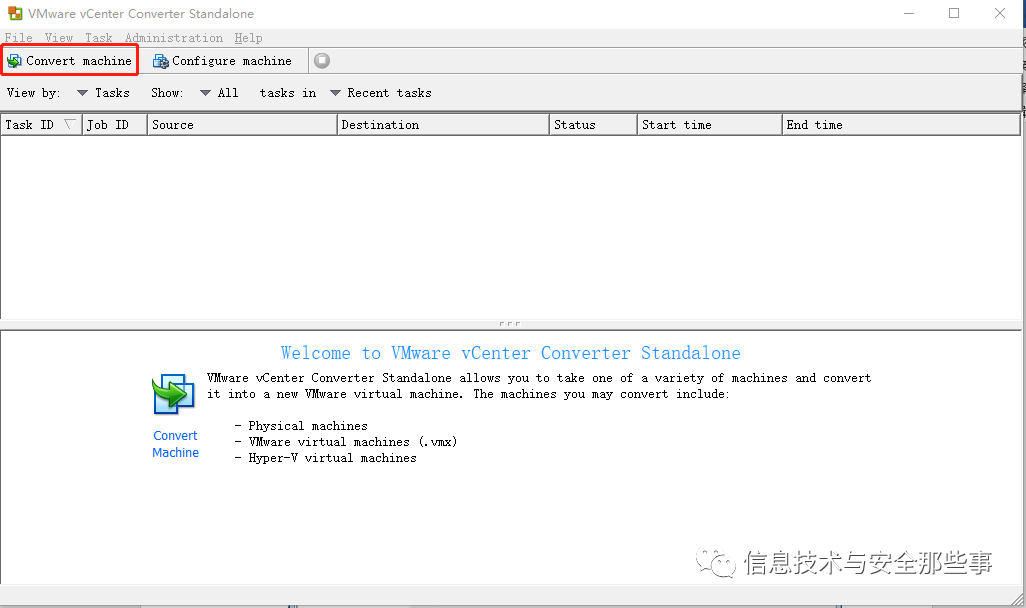This screenshot has height=608, width=1026.
Task: Click the welcome heading text 'Welcome to VMware vCenter Converter Standalone'
Action: 511,353
